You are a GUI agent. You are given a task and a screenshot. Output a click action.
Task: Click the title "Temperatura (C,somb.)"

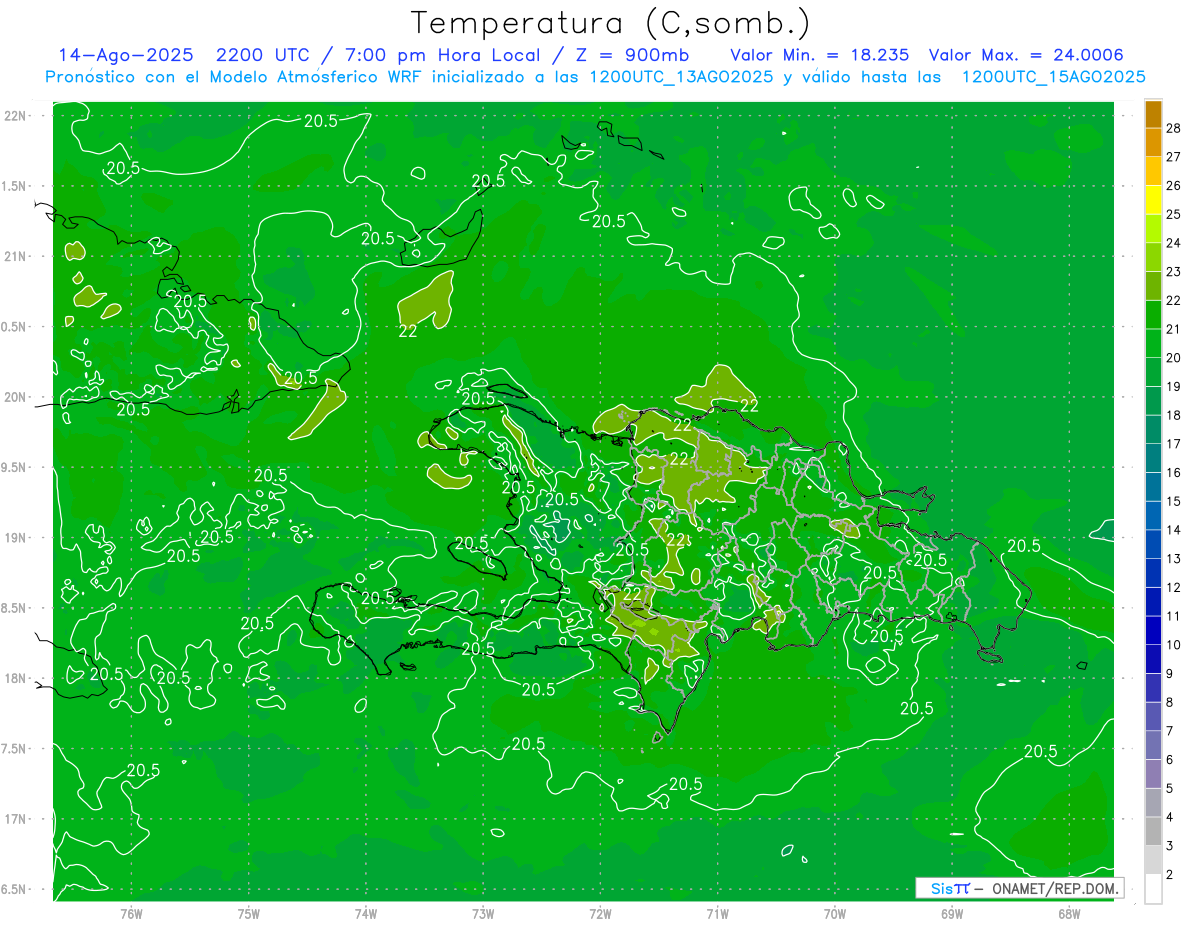pyautogui.click(x=610, y=24)
